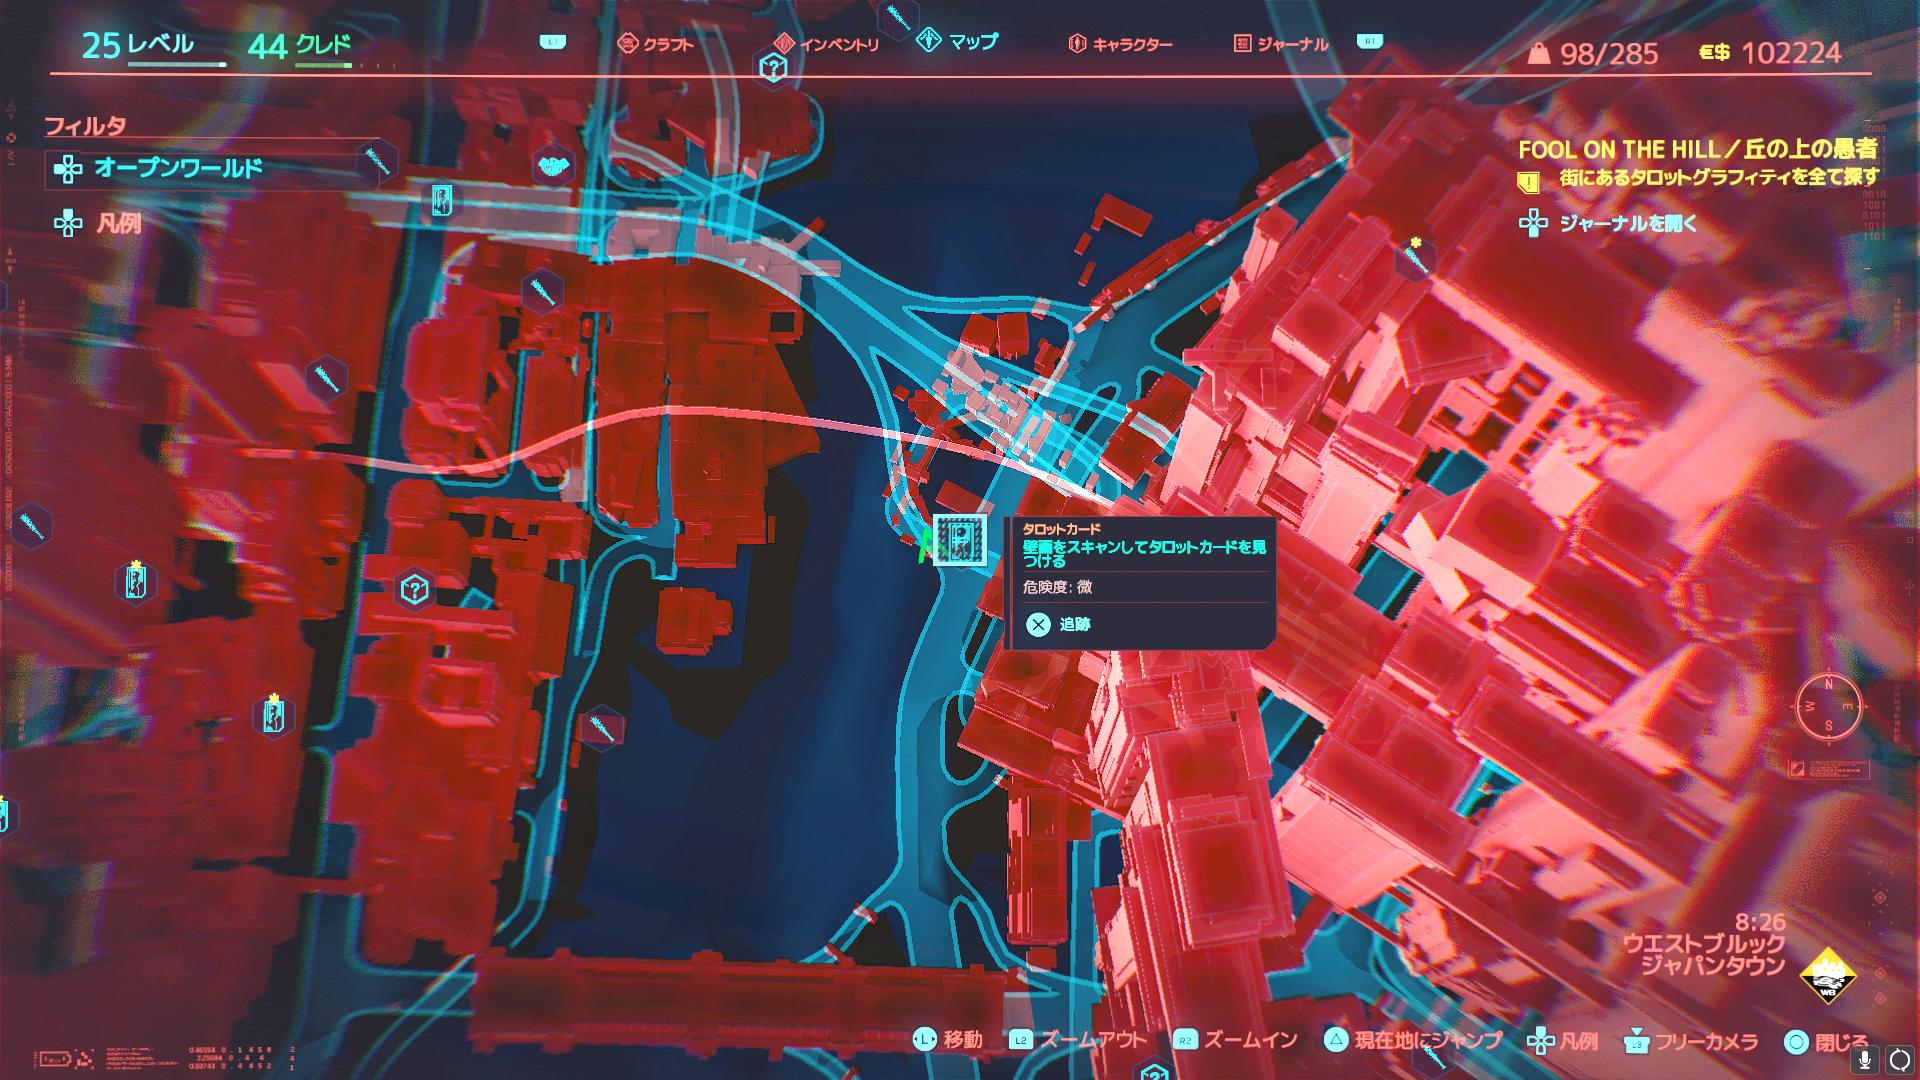This screenshot has height=1080, width=1920.
Task: Click weapon marker beside オープンワールド filter
Action: tap(379, 162)
